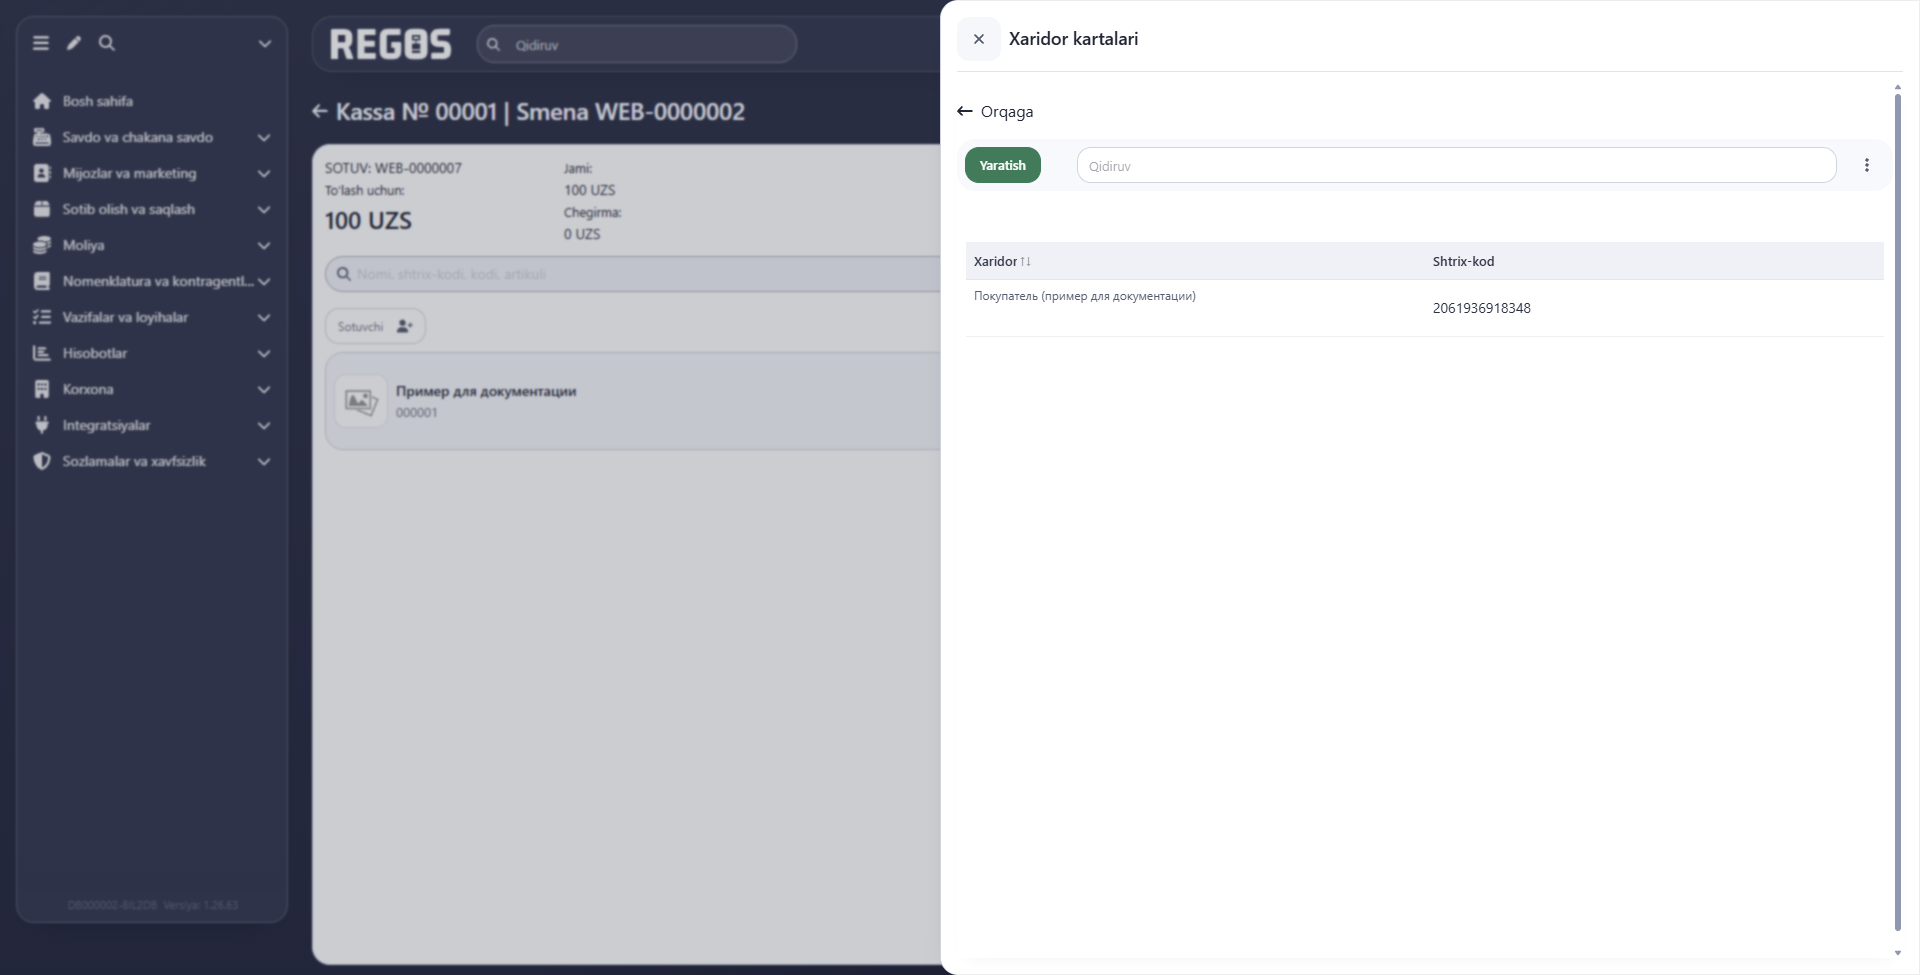
Task: Click the Xaridor column sort arrows
Action: (1025, 261)
